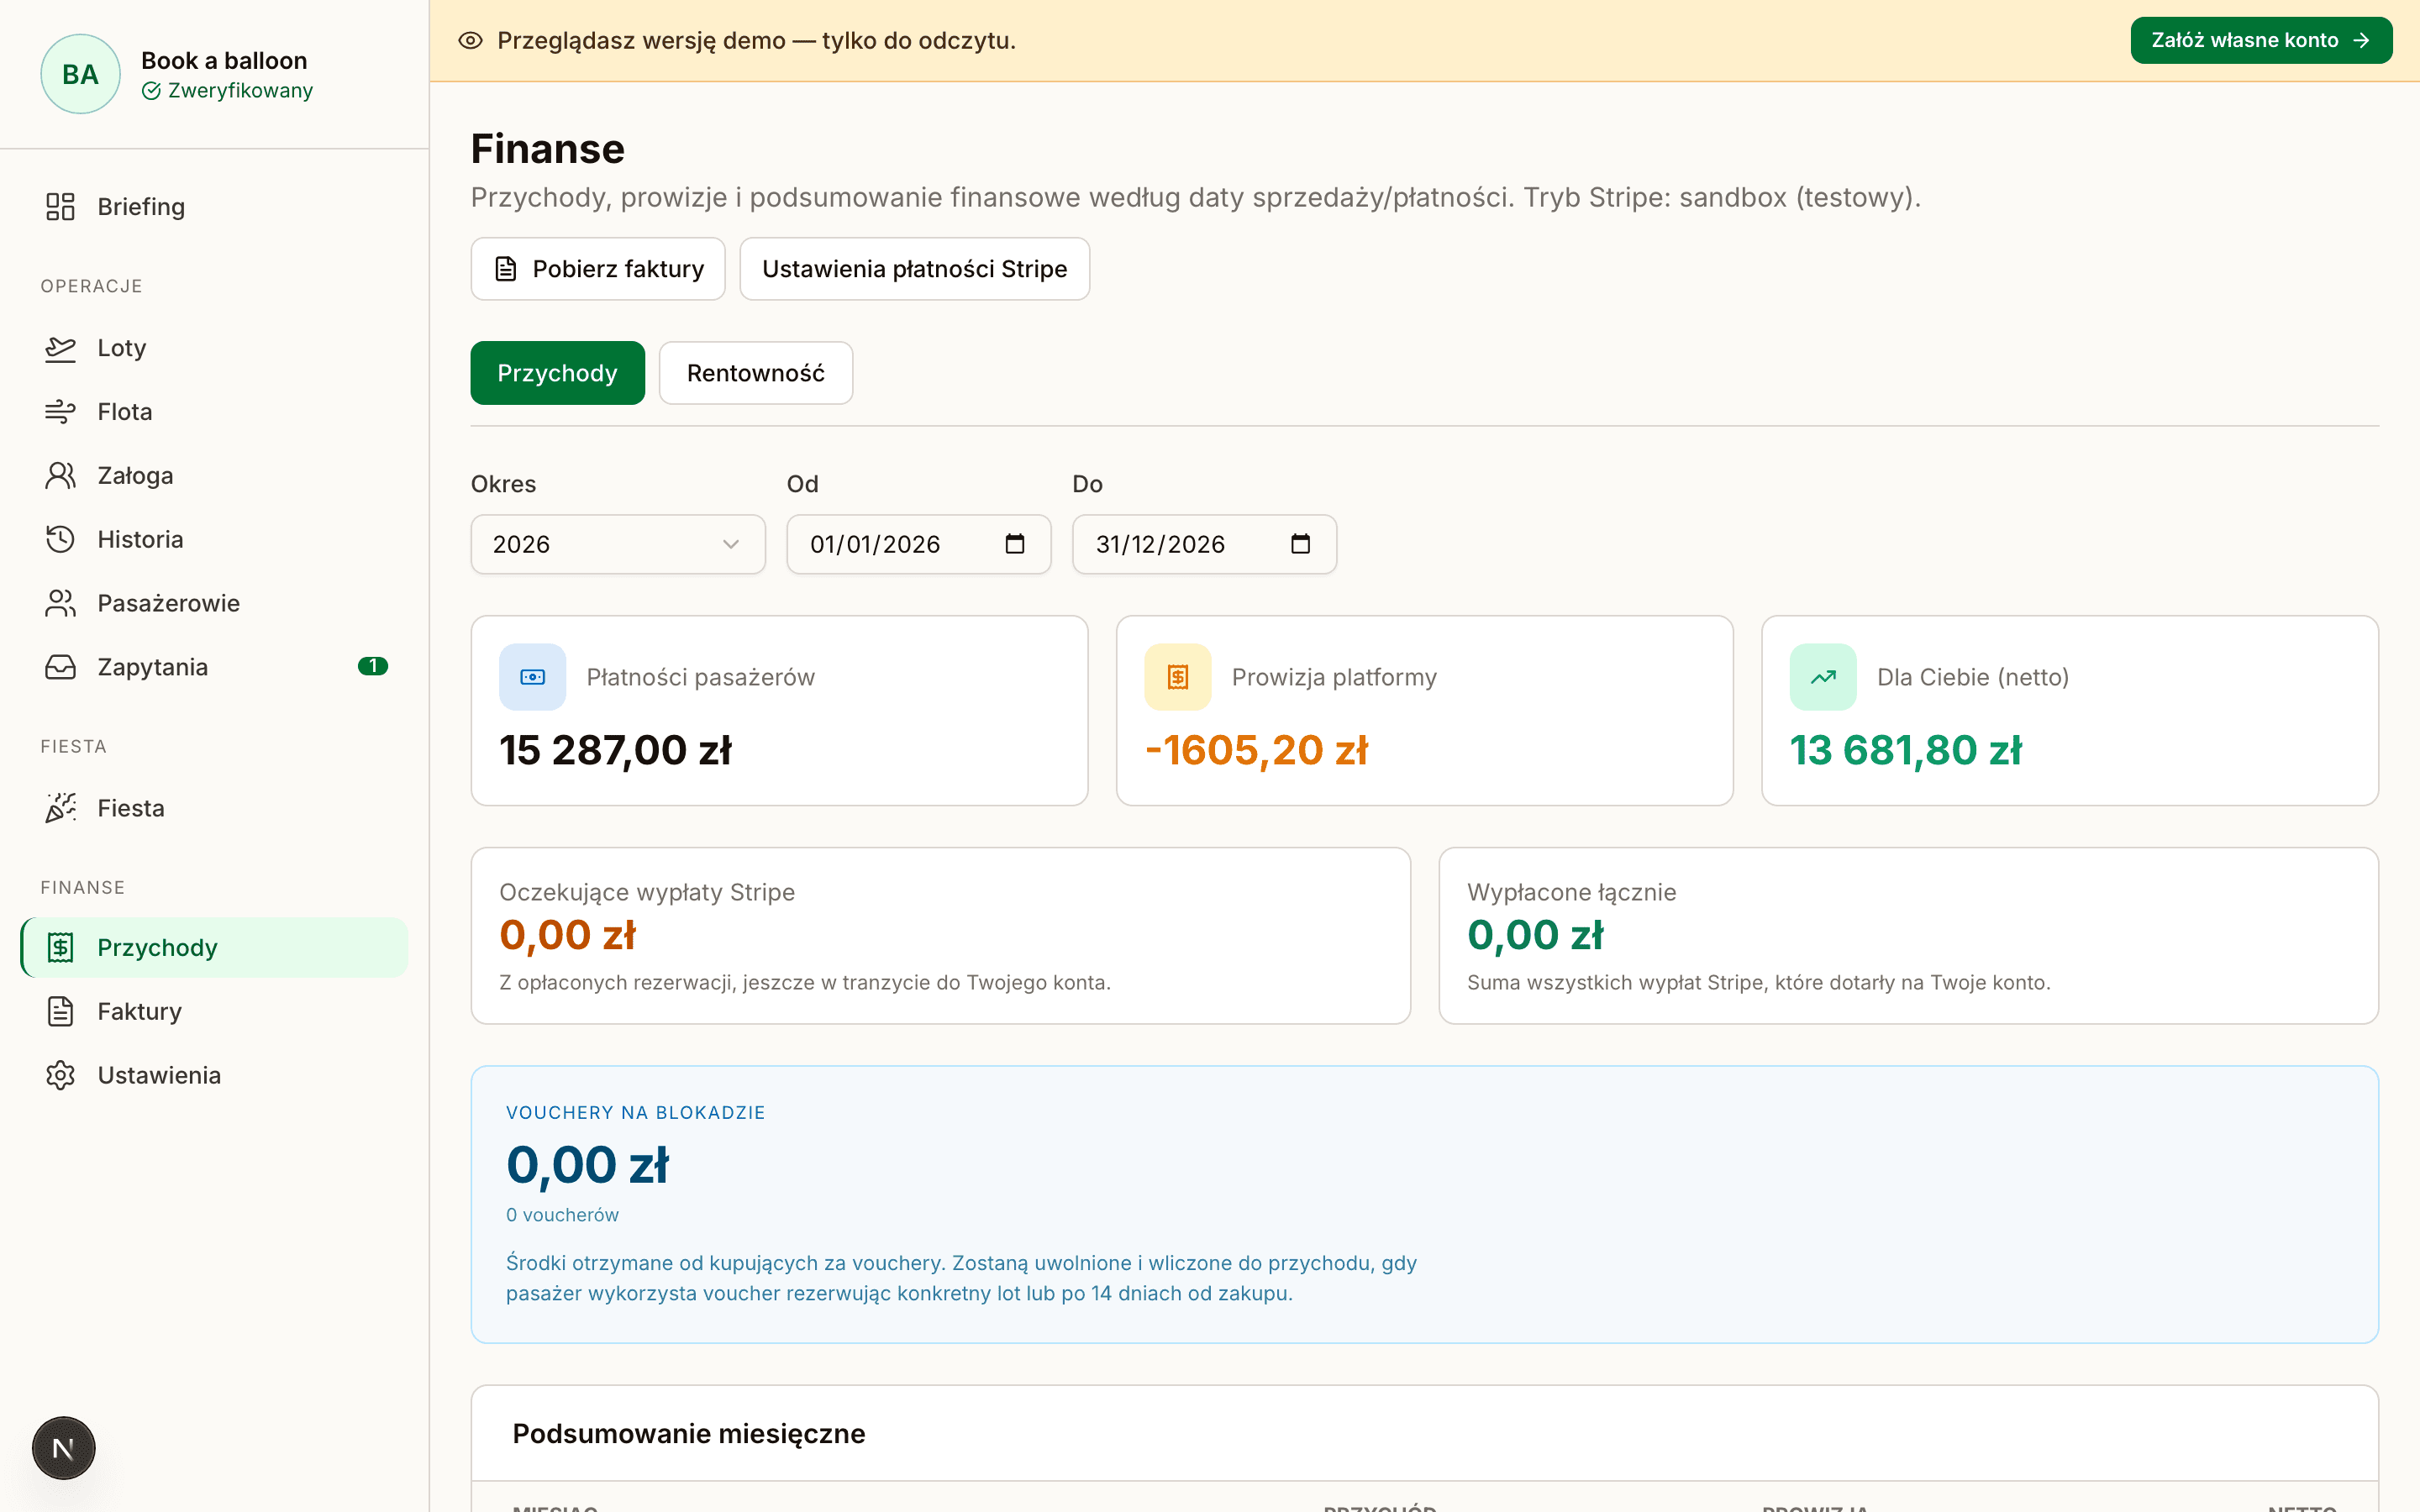This screenshot has width=2420, height=1512.
Task: Click the Briefing dashboard icon
Action: (60, 207)
